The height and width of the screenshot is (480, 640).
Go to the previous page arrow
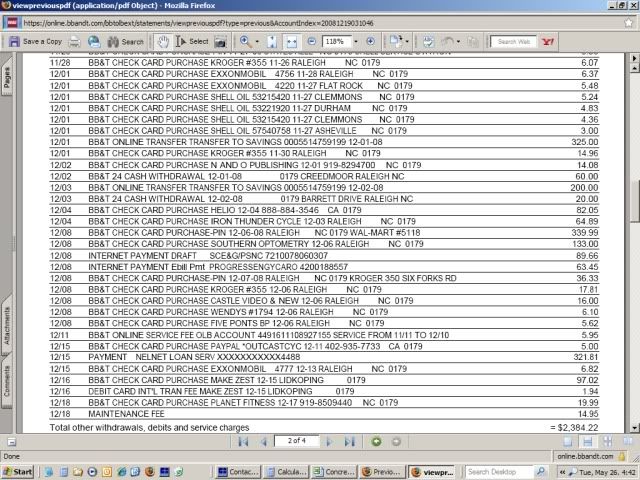(264, 442)
